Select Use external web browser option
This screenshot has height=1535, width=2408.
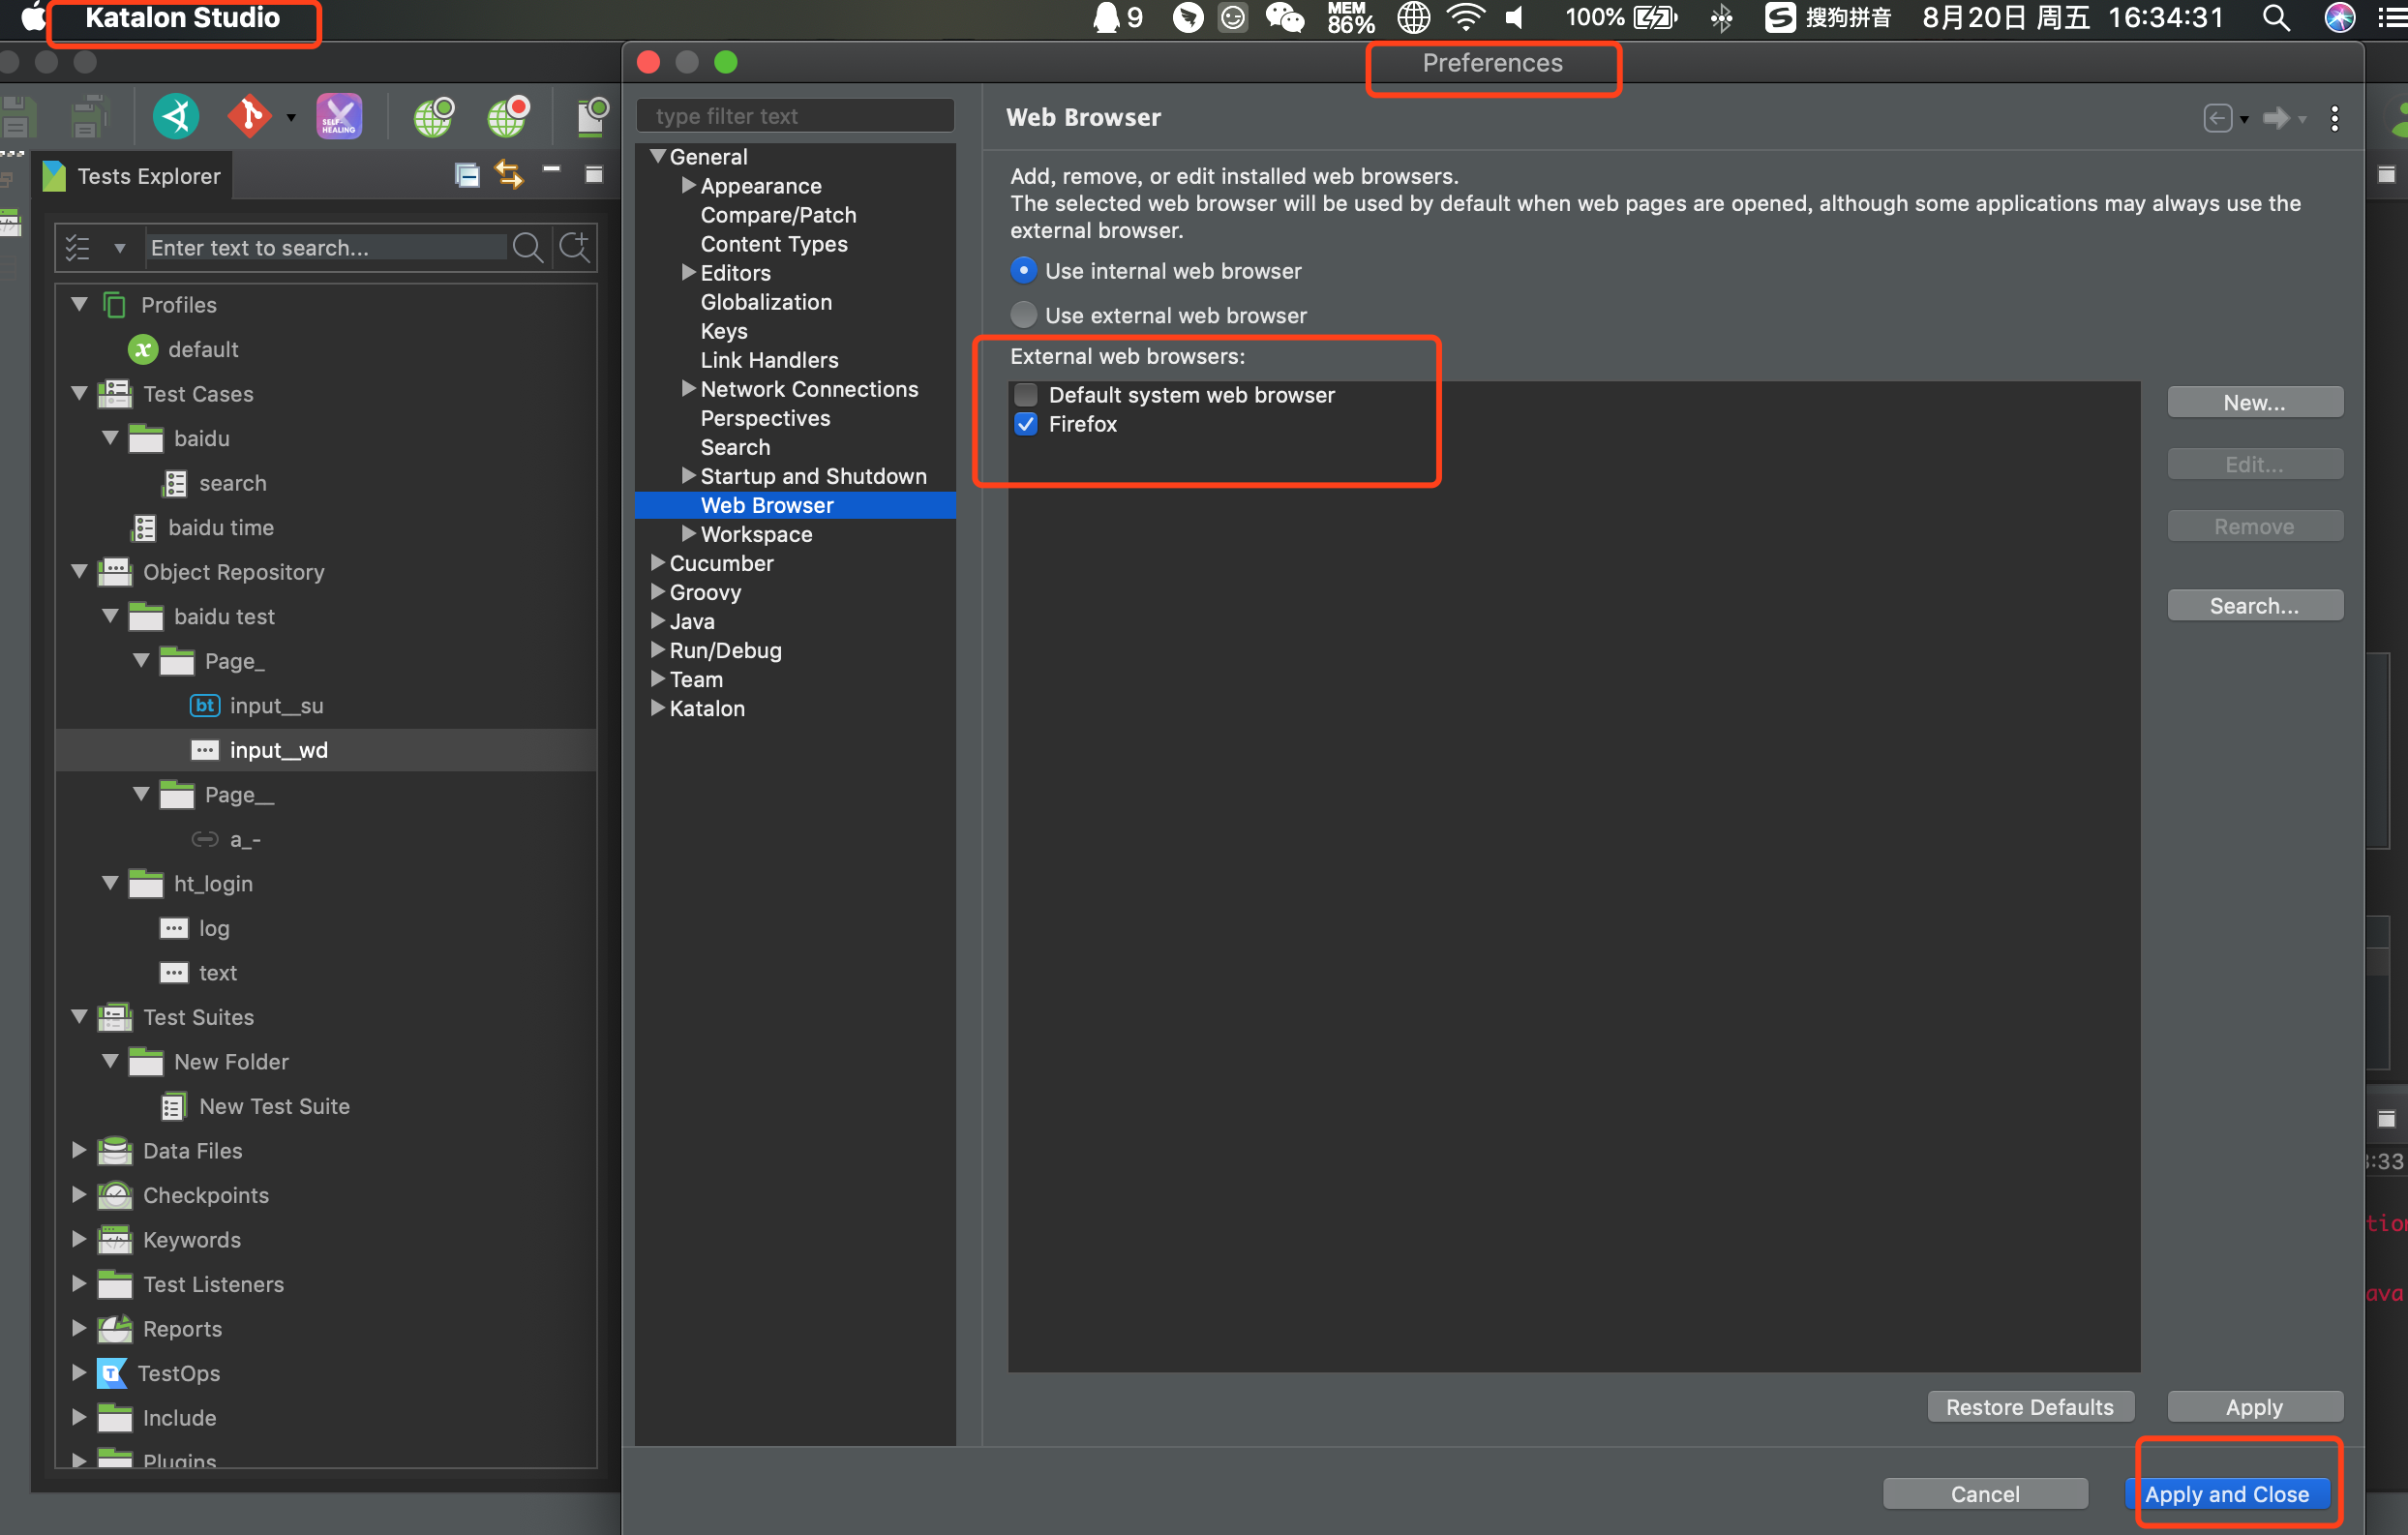(1023, 315)
